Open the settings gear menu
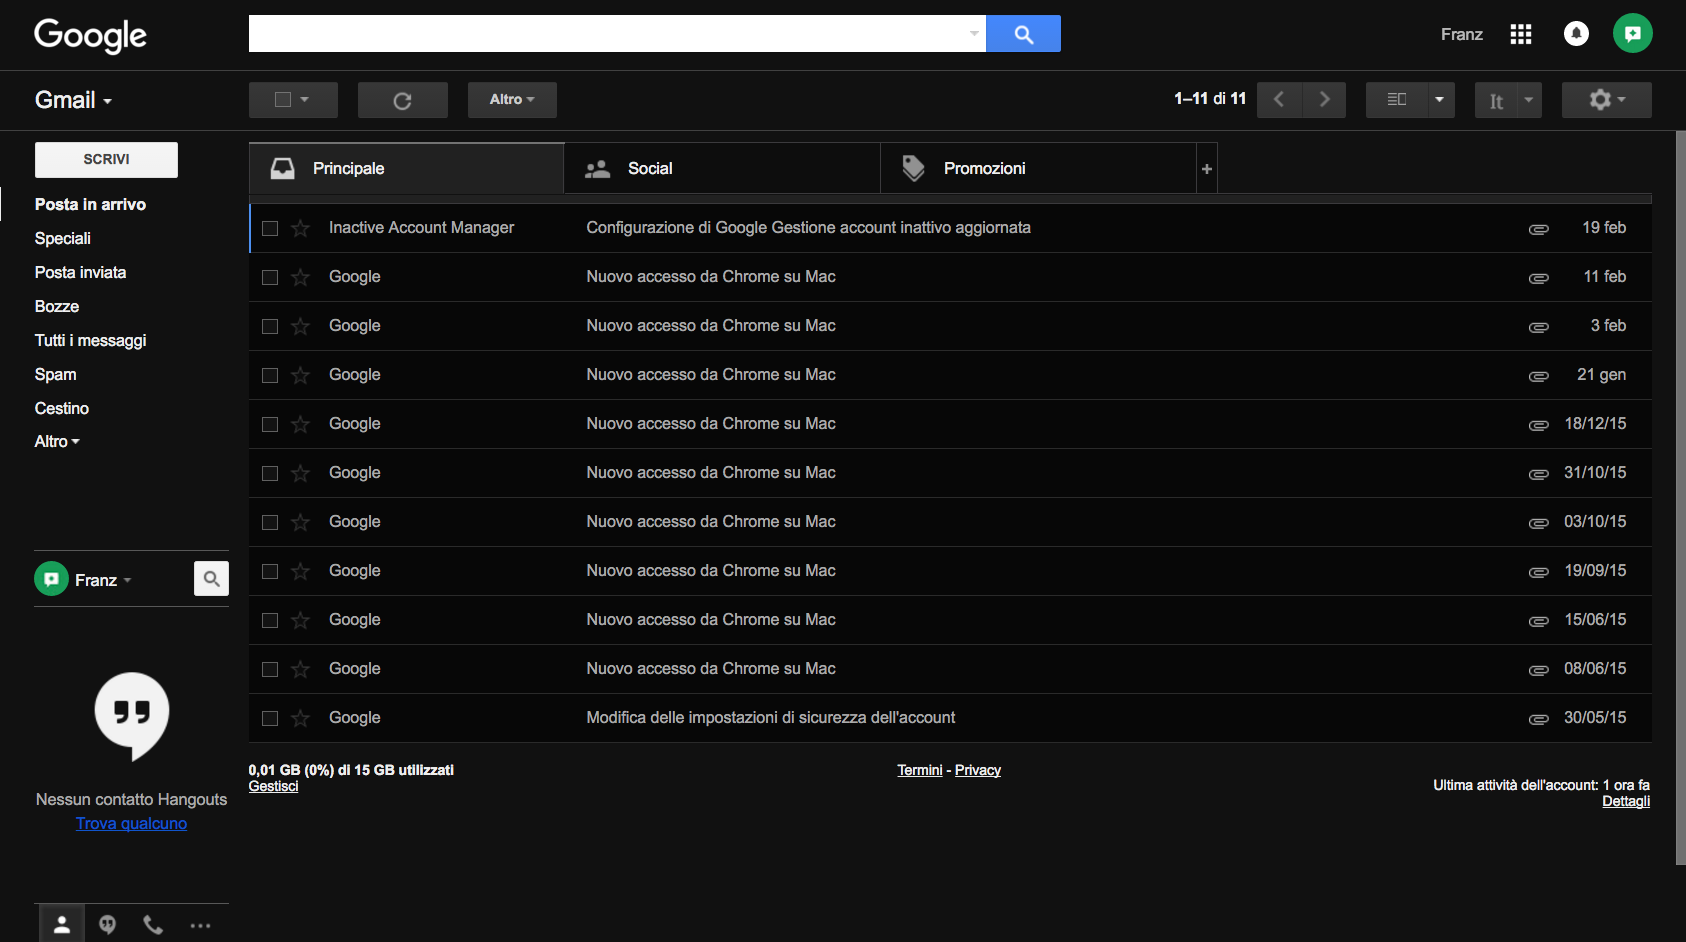Viewport: 1686px width, 942px height. point(1606,99)
